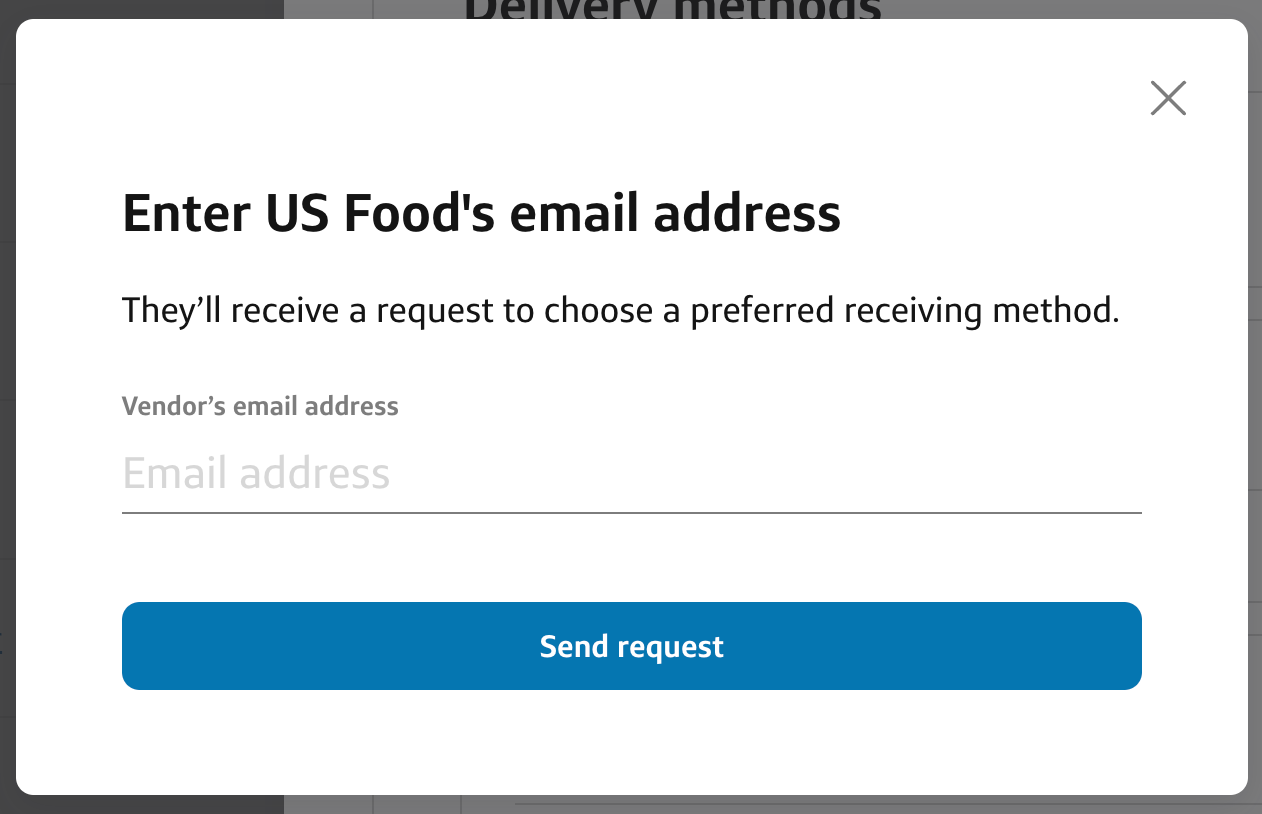Click the blue Send request bar
The height and width of the screenshot is (814, 1262).
pyautogui.click(x=631, y=645)
